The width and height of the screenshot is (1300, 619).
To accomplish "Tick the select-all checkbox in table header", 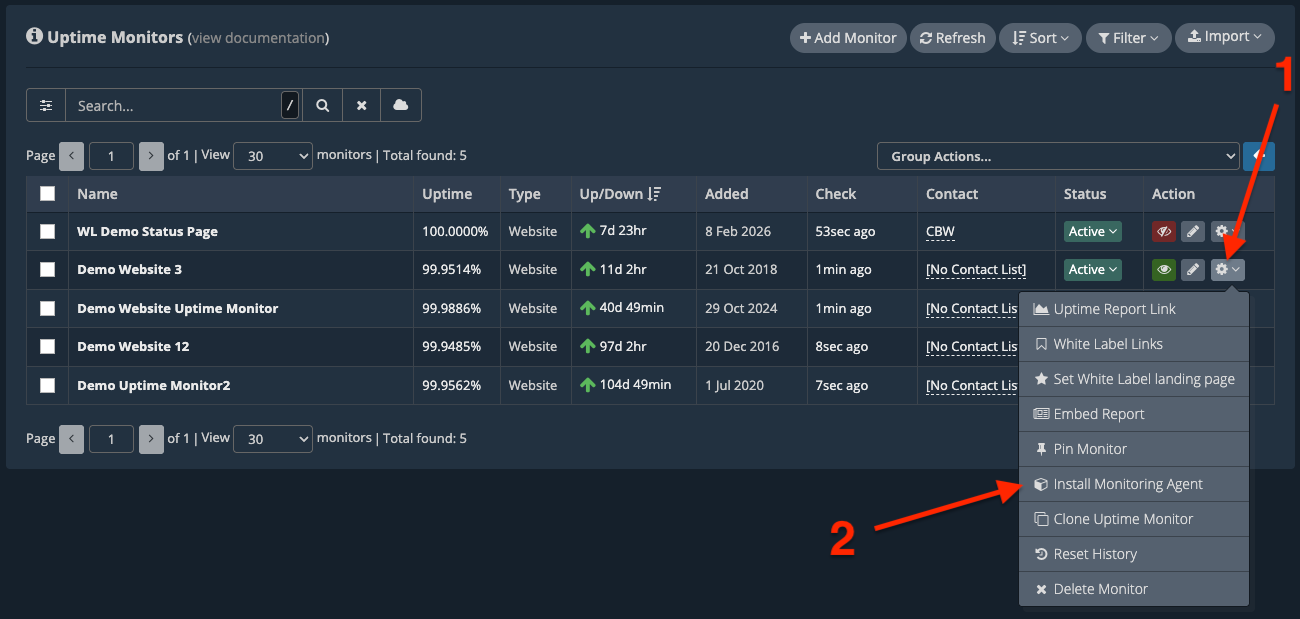I will (47, 194).
